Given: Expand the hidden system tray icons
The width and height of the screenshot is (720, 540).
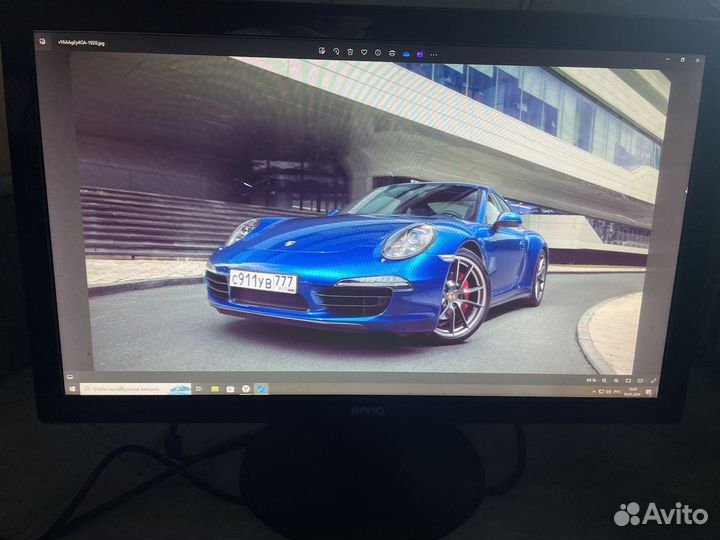Looking at the screenshot, I should point(594,392).
